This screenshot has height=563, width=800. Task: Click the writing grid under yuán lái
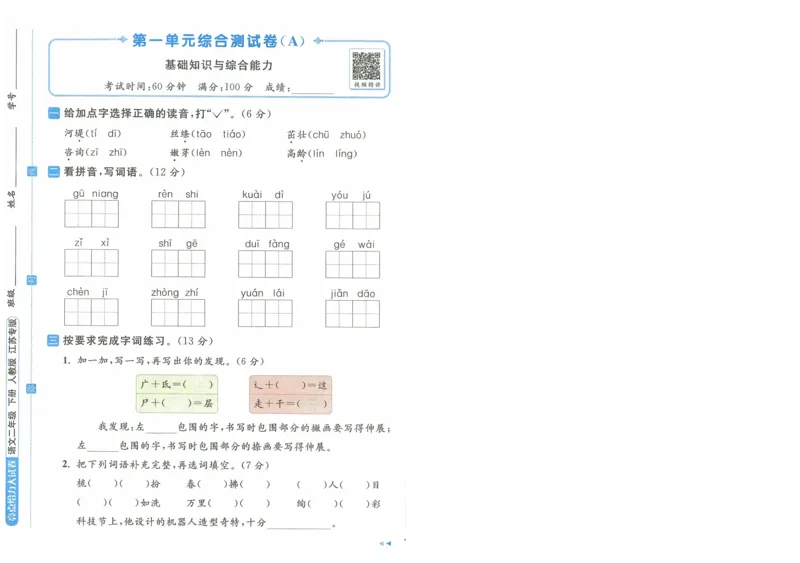[x=265, y=313]
